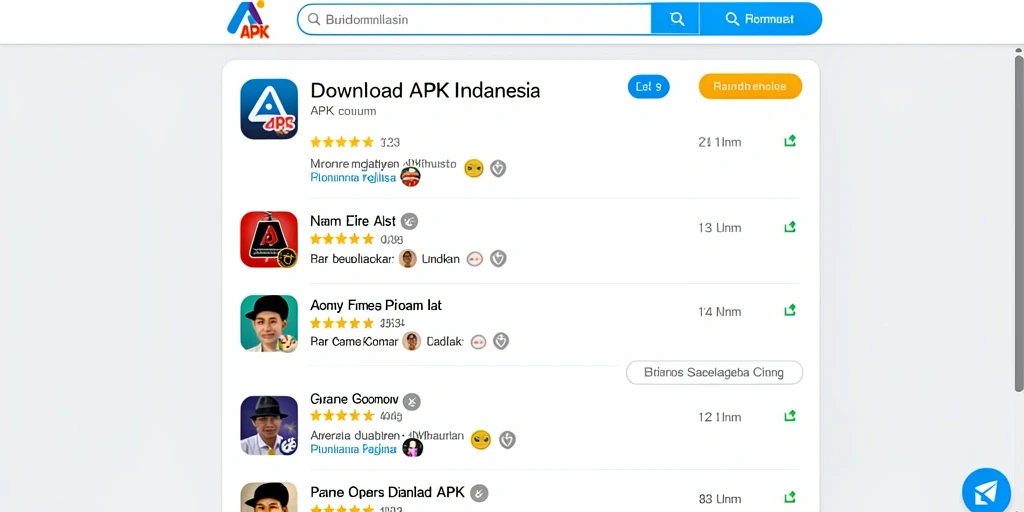The height and width of the screenshot is (512, 1024).
Task: Click the Btianos Sacelageba Cinng button
Action: click(714, 373)
